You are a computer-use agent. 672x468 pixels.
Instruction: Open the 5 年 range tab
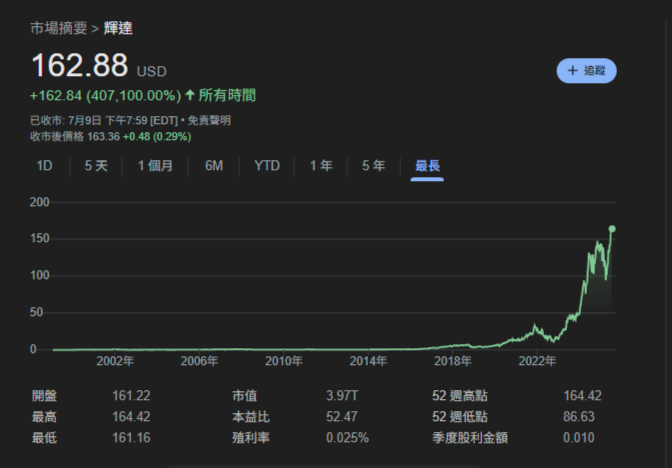pyautogui.click(x=373, y=166)
